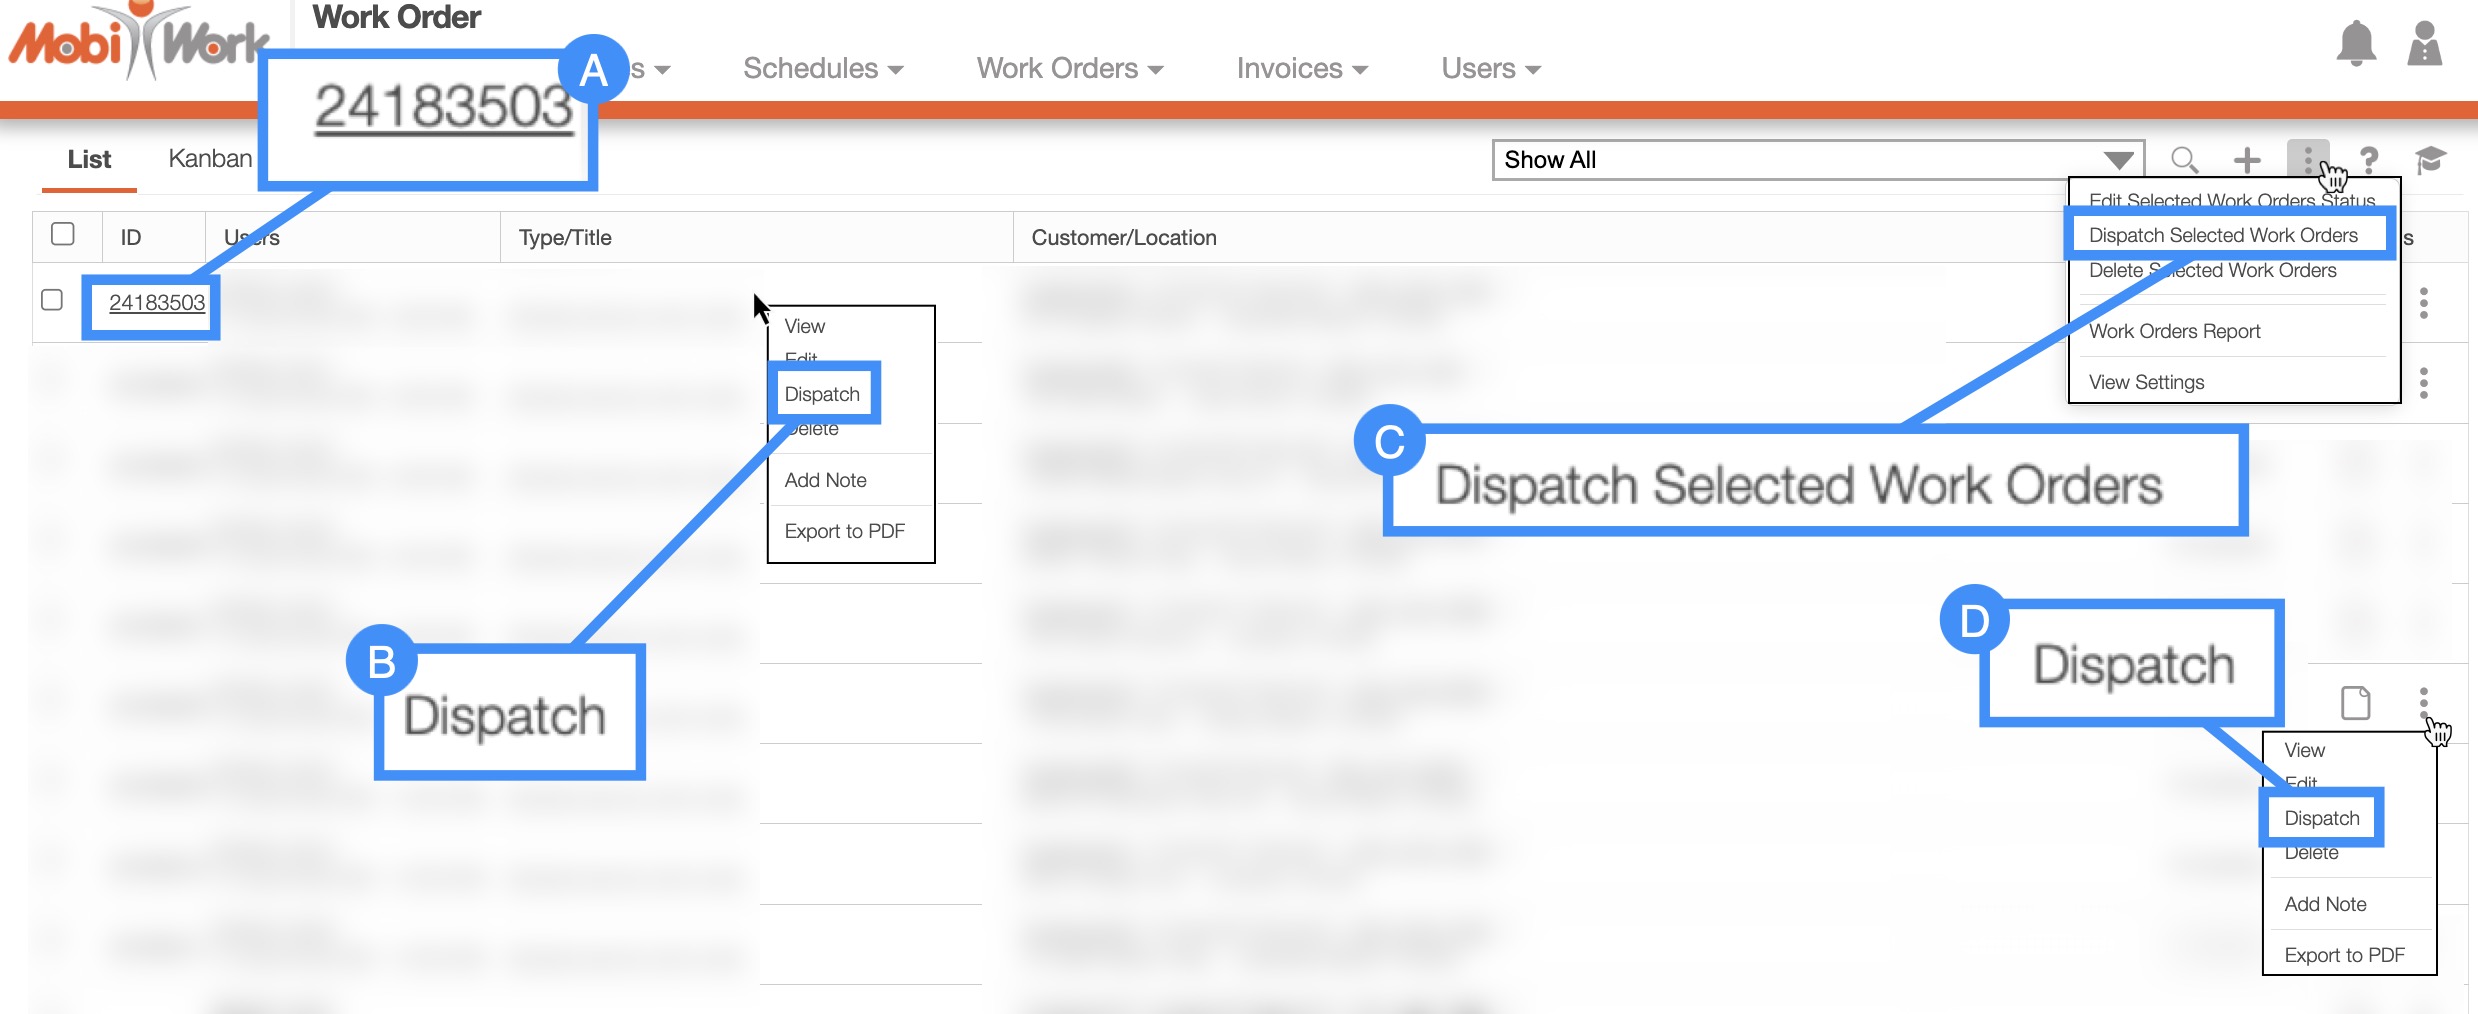Click the search magnifier icon
This screenshot has width=2478, height=1014.
point(2184,160)
